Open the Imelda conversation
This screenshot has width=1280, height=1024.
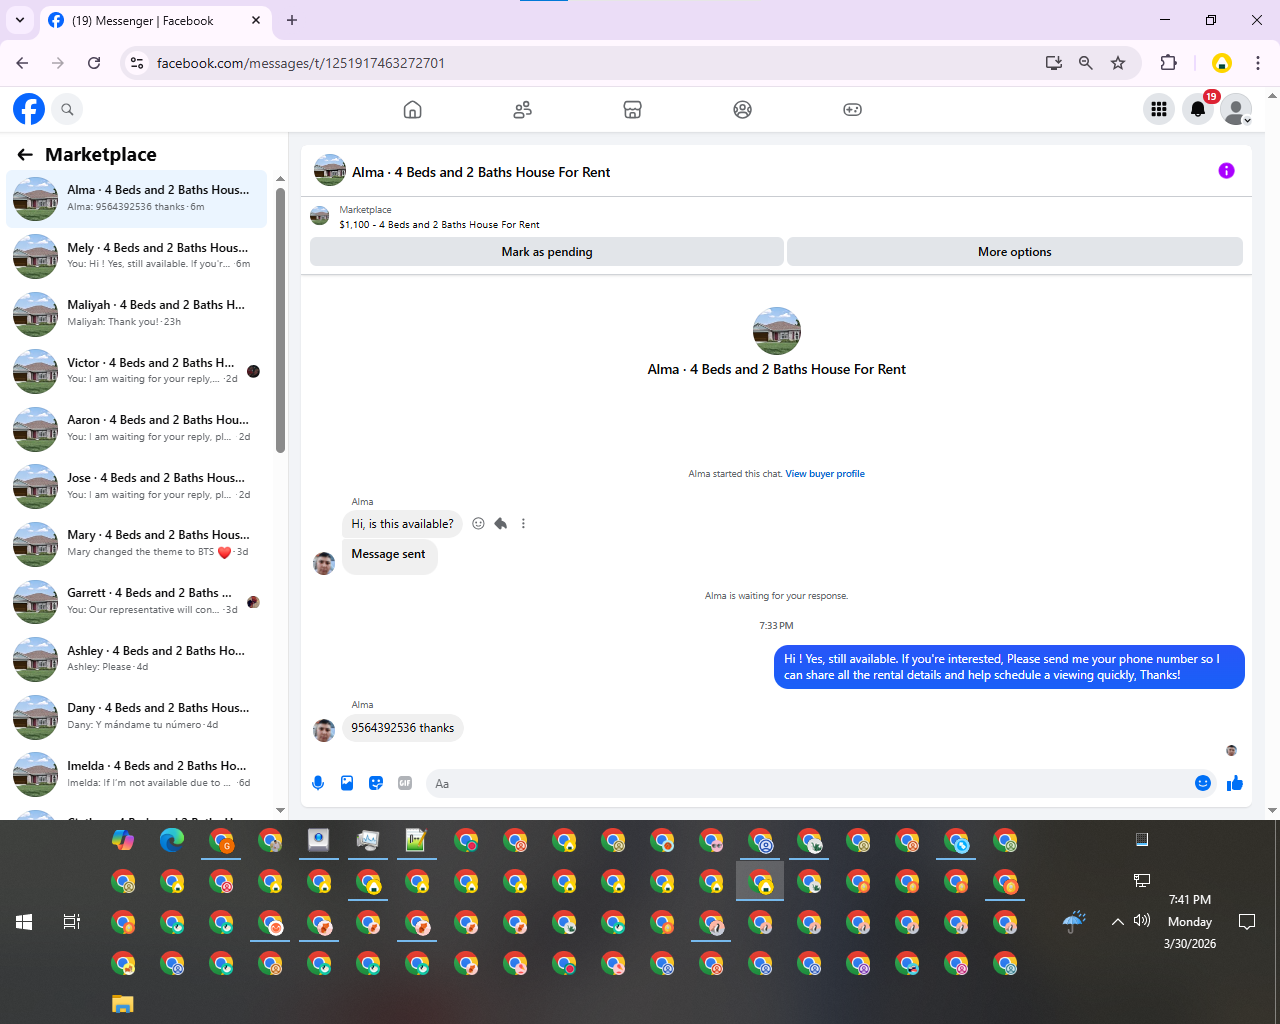click(x=137, y=775)
